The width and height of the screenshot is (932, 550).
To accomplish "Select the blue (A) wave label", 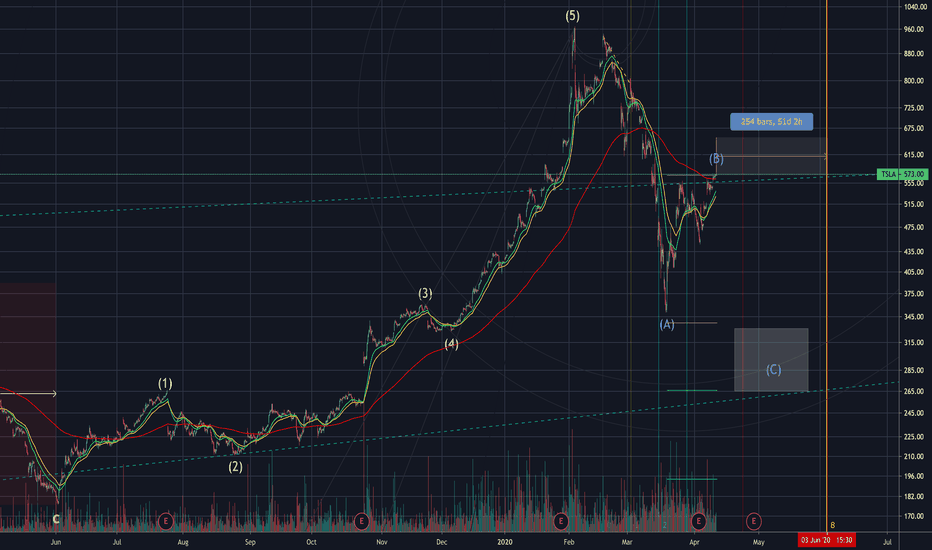I will (x=667, y=325).
